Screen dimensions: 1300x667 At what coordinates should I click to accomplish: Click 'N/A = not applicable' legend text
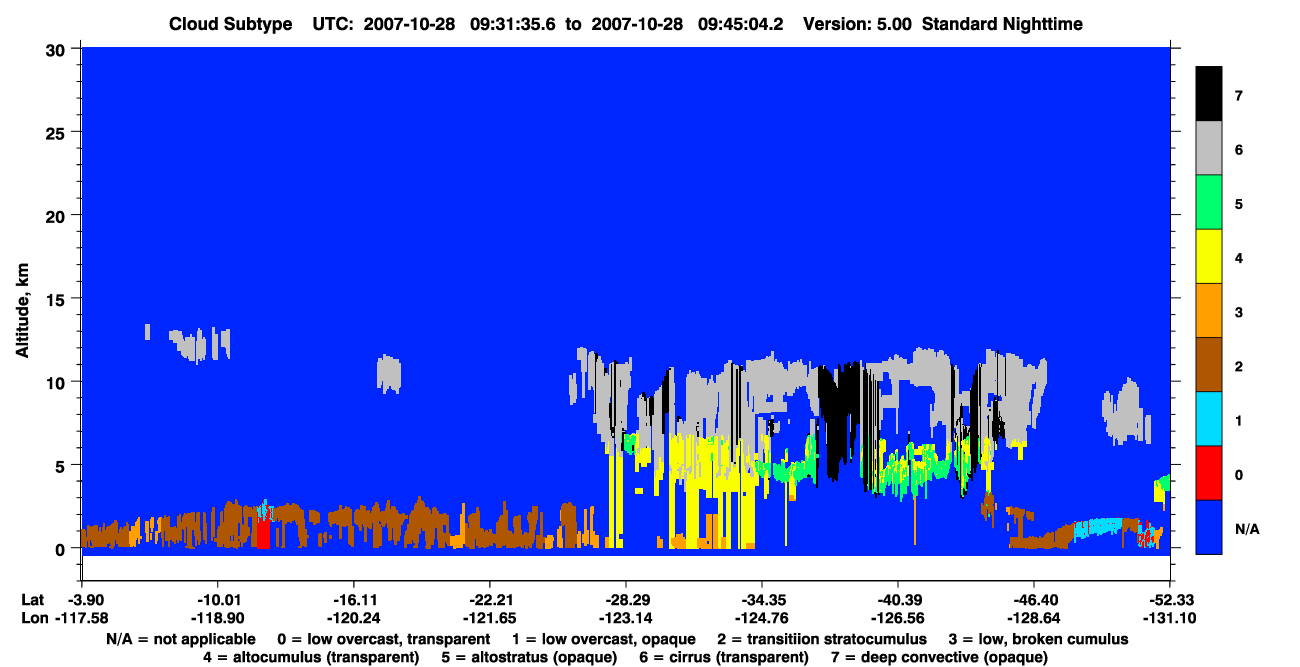click(x=180, y=638)
